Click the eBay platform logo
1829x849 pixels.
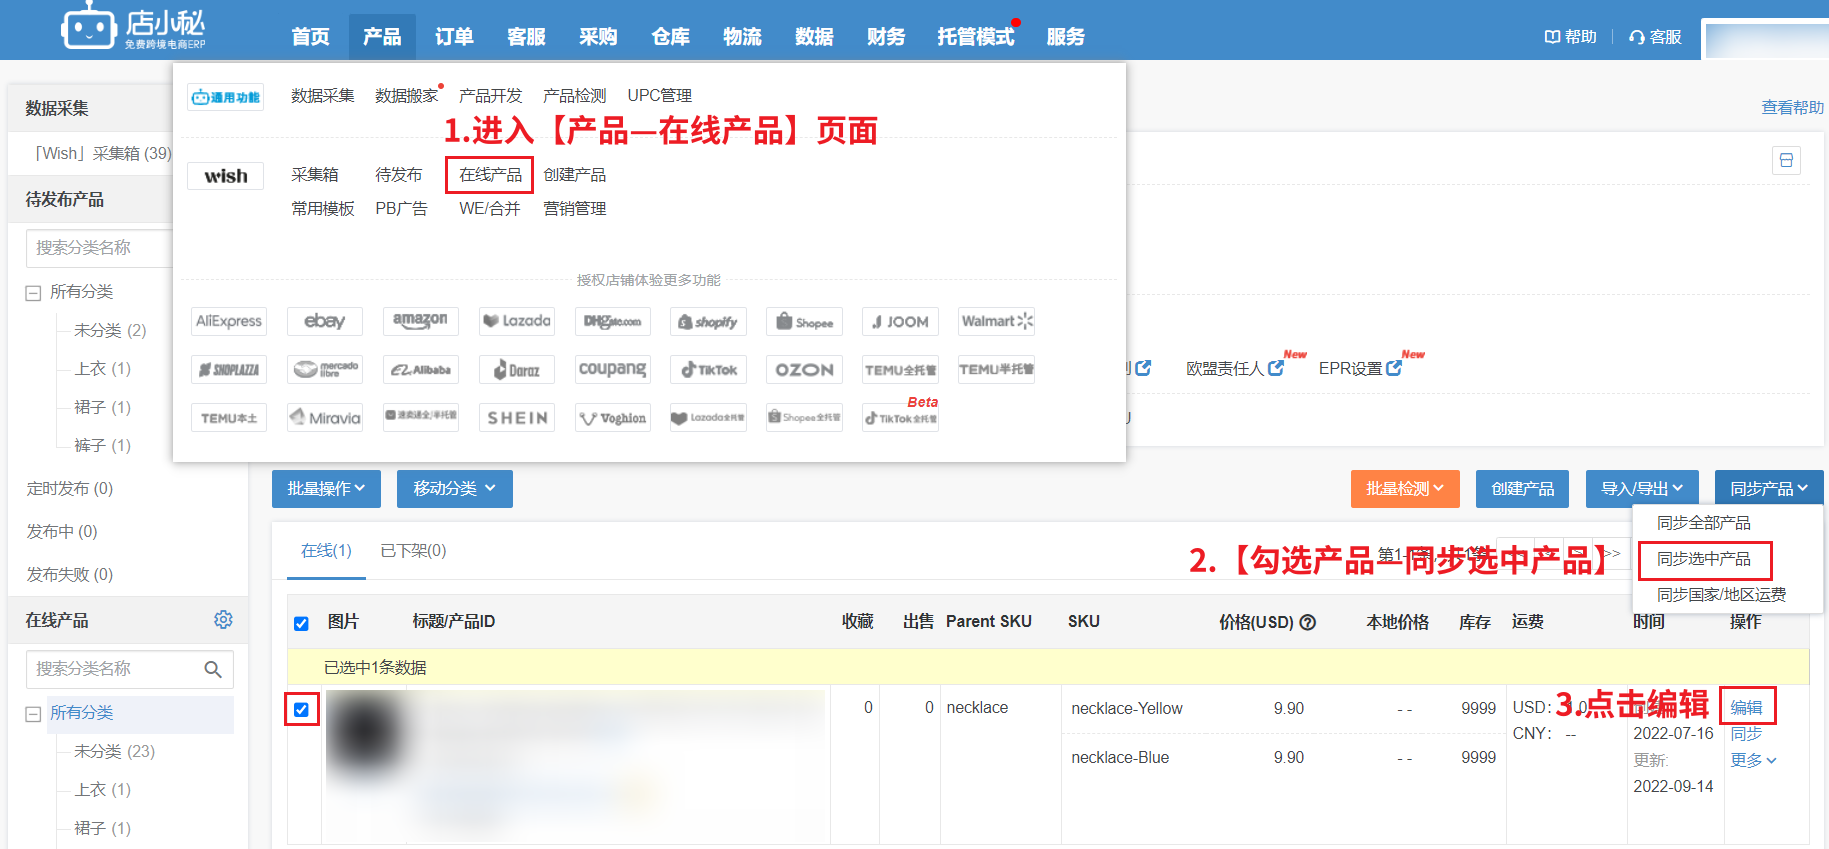[x=324, y=321]
